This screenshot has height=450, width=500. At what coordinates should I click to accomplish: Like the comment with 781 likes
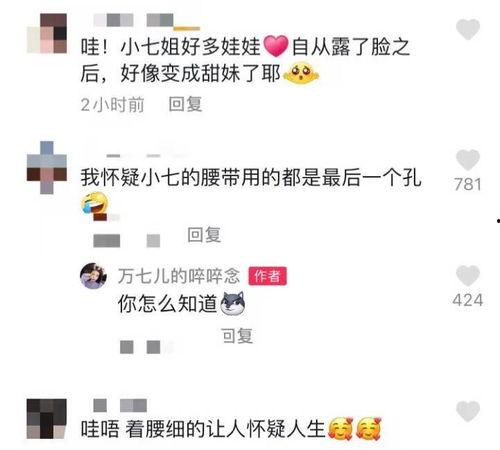coord(468,160)
